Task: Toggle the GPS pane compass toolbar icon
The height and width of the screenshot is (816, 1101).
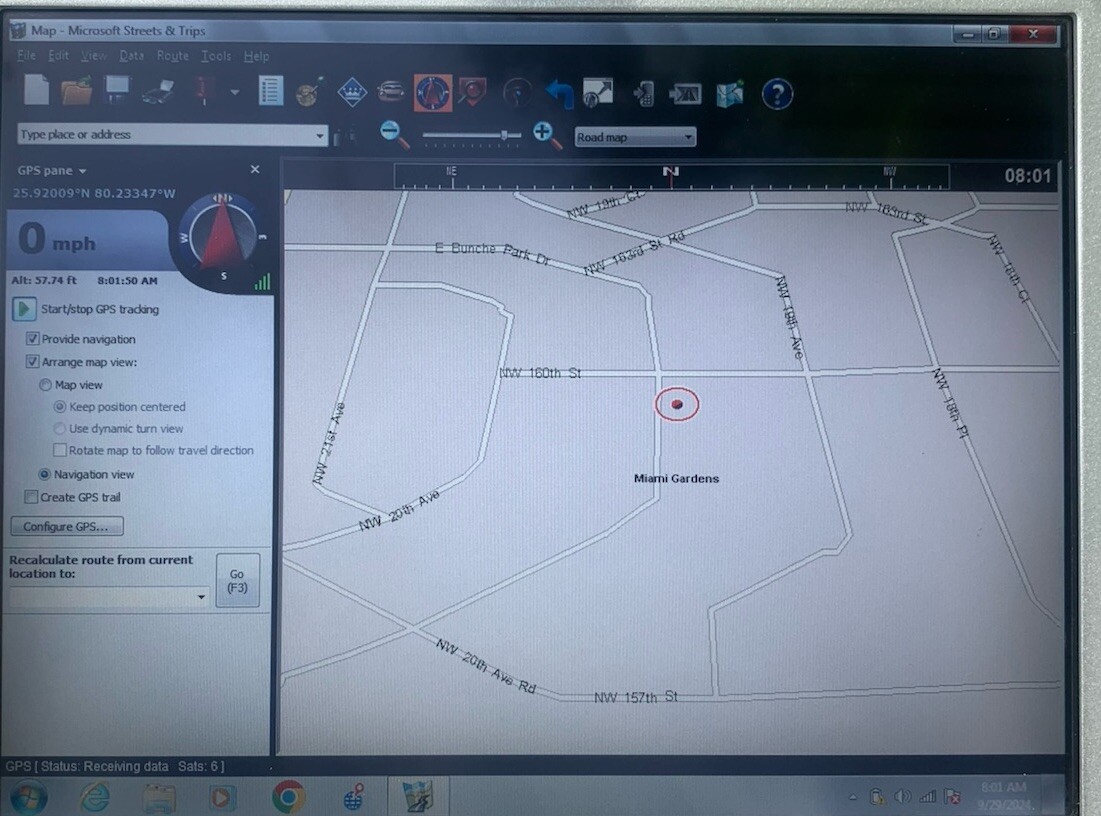Action: tap(433, 93)
